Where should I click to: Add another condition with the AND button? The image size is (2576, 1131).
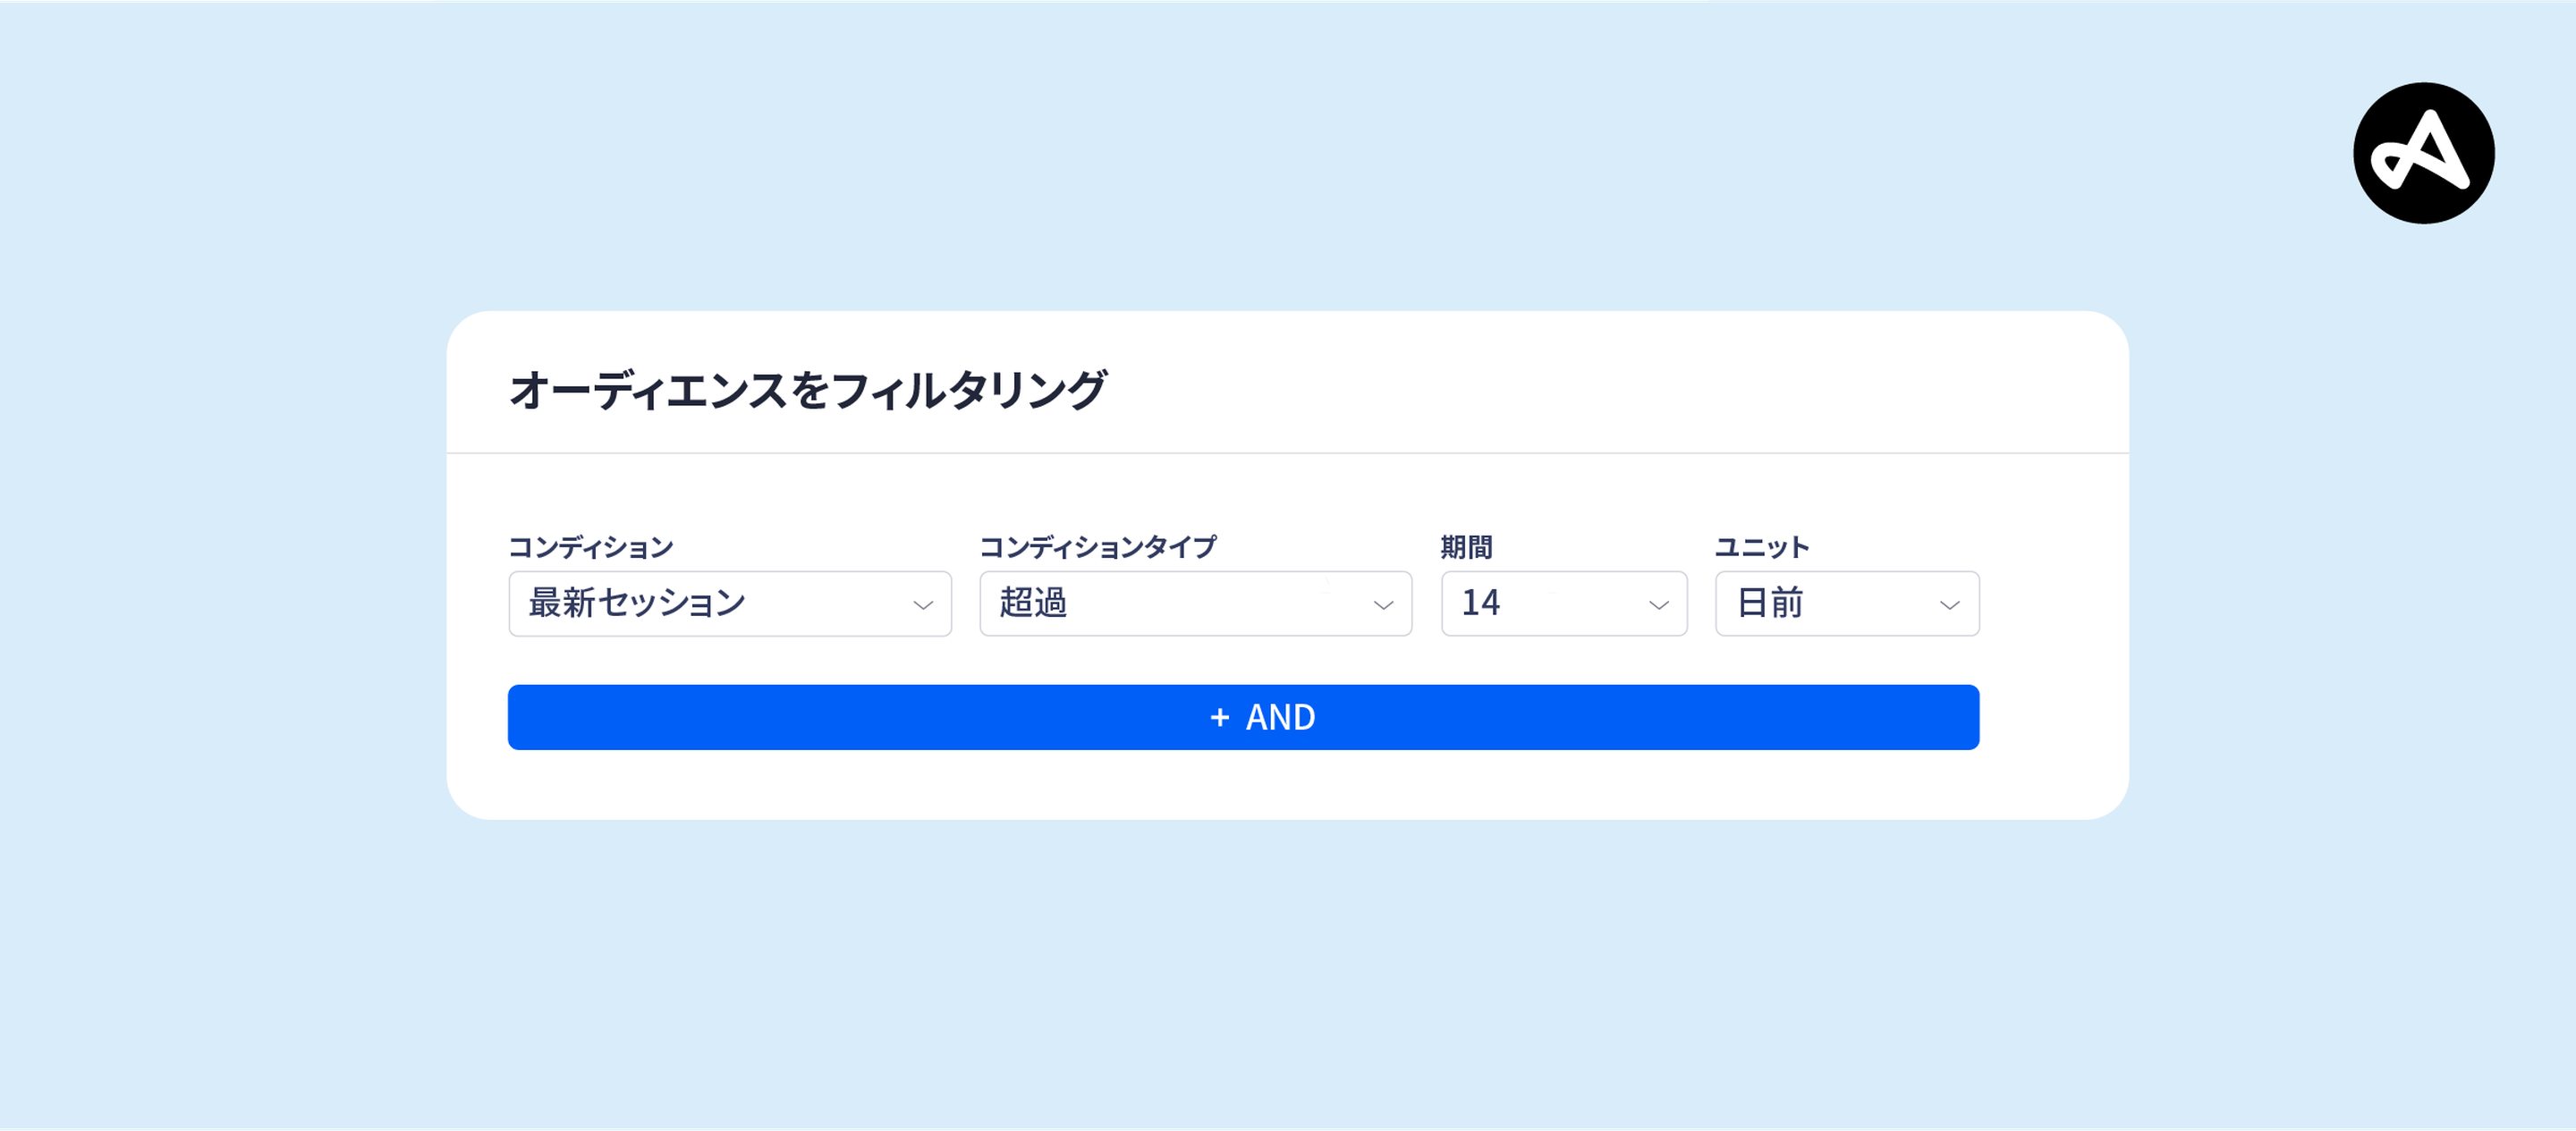click(1243, 717)
